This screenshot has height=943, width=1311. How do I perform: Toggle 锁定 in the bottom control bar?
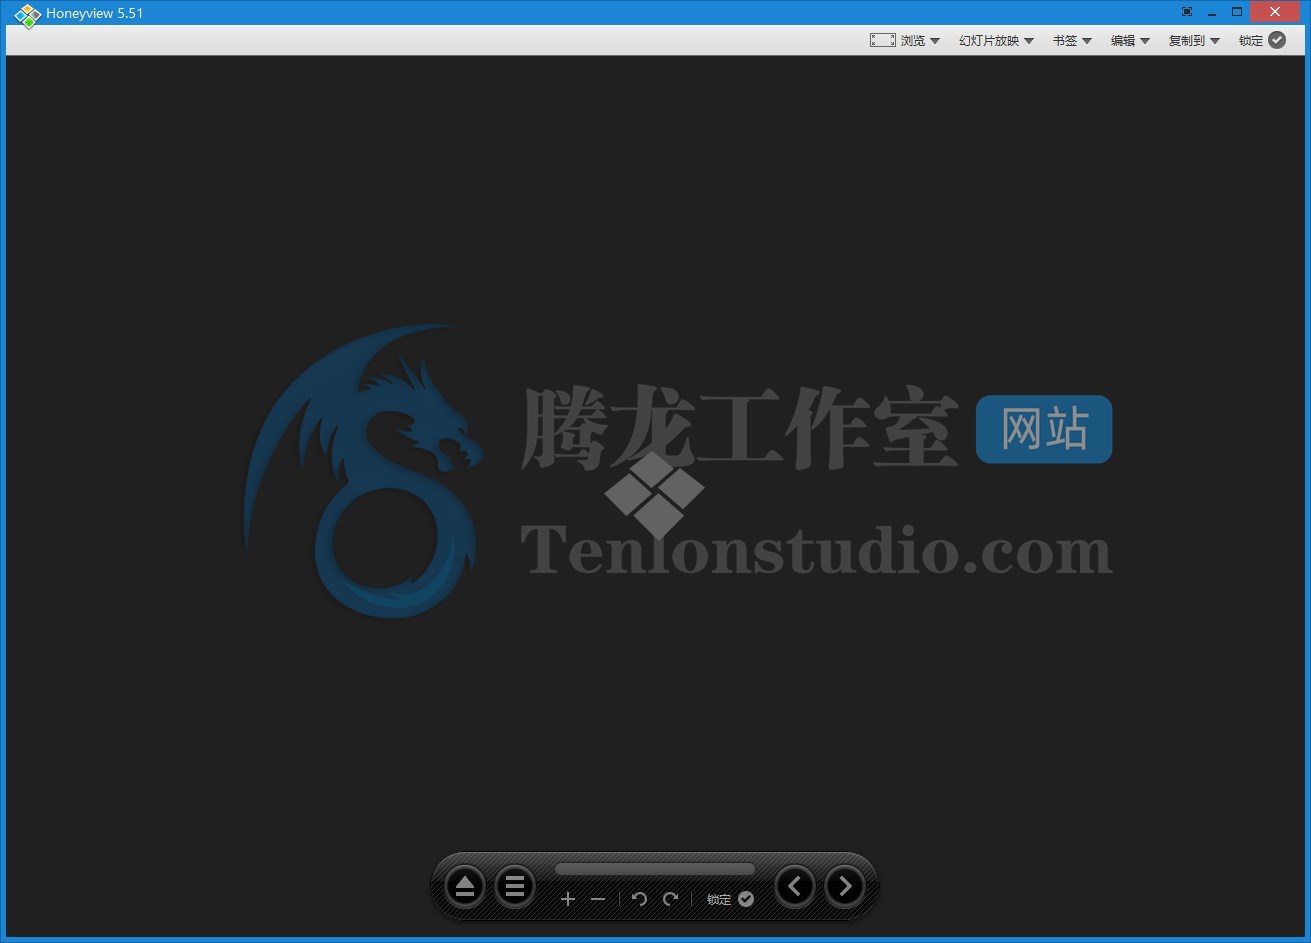[x=730, y=899]
